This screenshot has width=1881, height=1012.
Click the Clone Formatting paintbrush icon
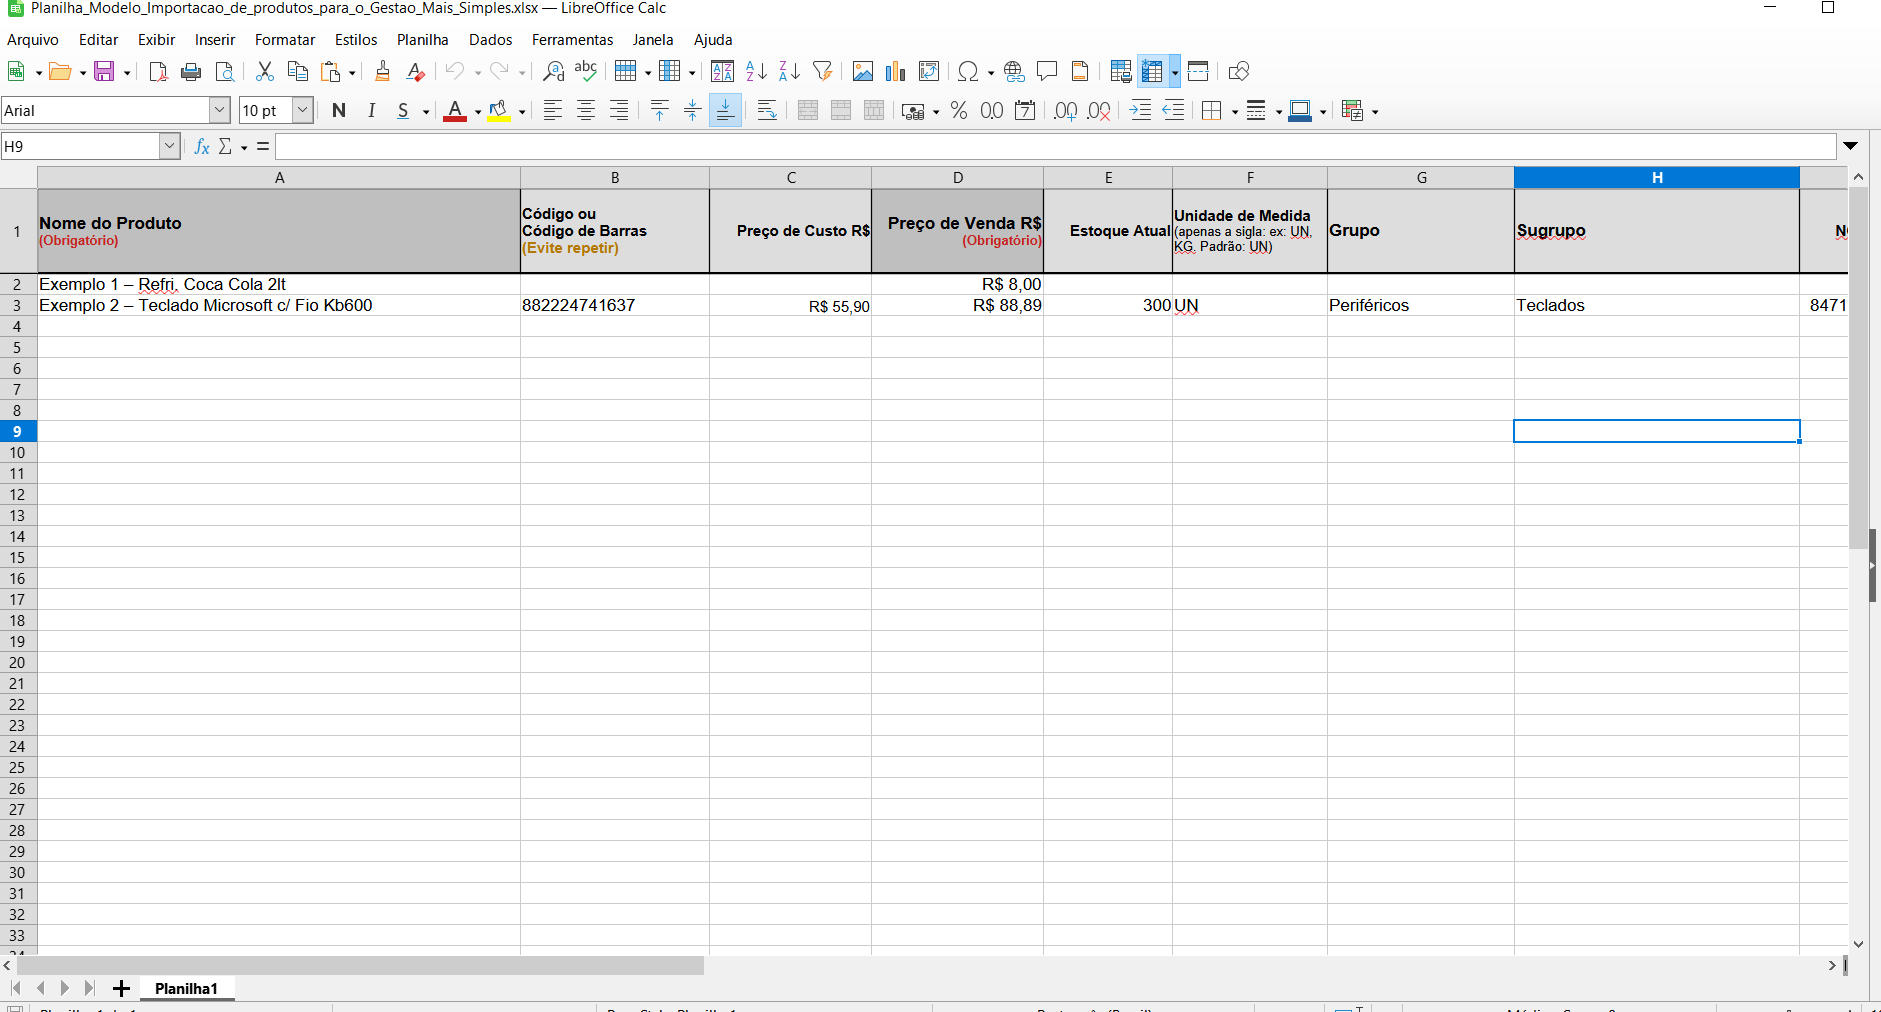tap(382, 71)
